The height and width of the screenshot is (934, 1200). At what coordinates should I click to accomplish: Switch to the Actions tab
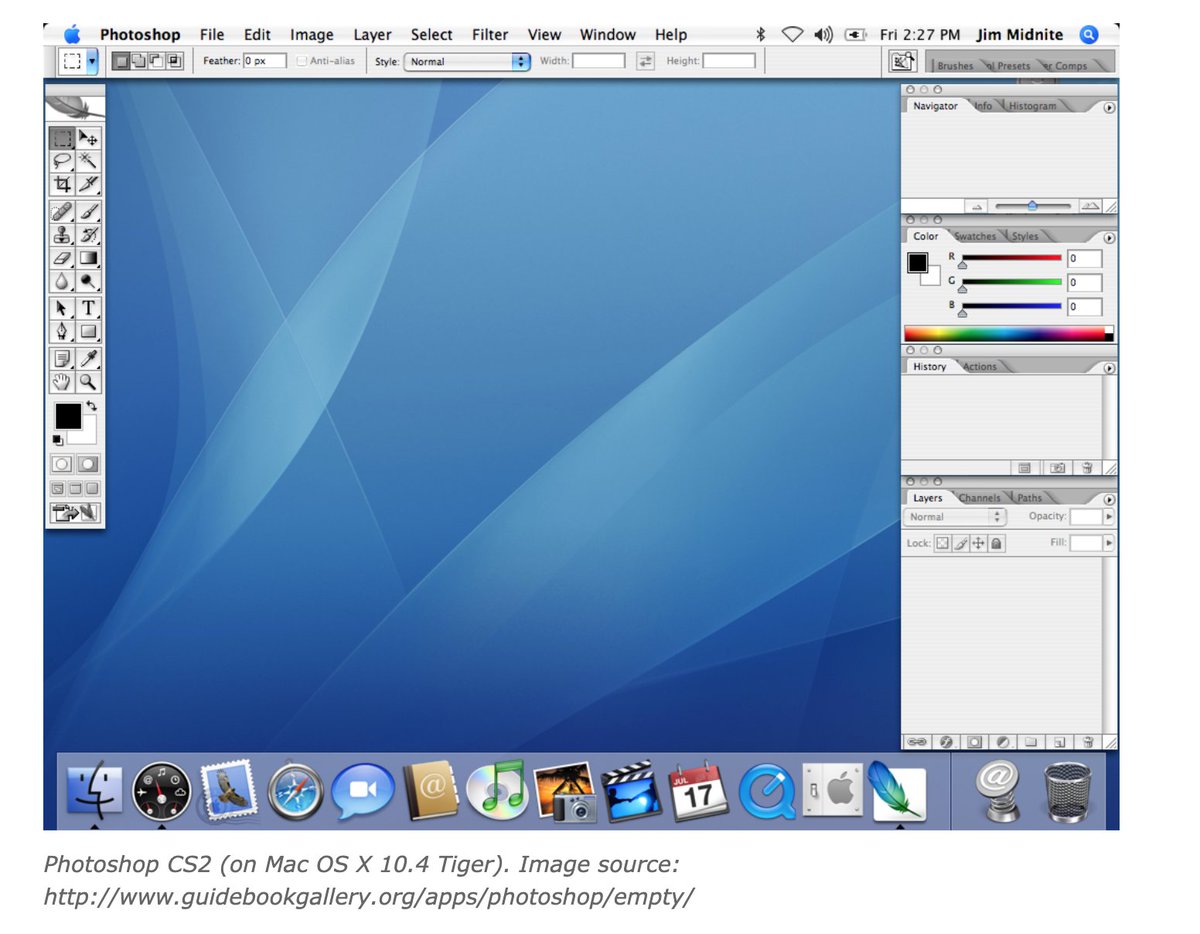tap(980, 367)
